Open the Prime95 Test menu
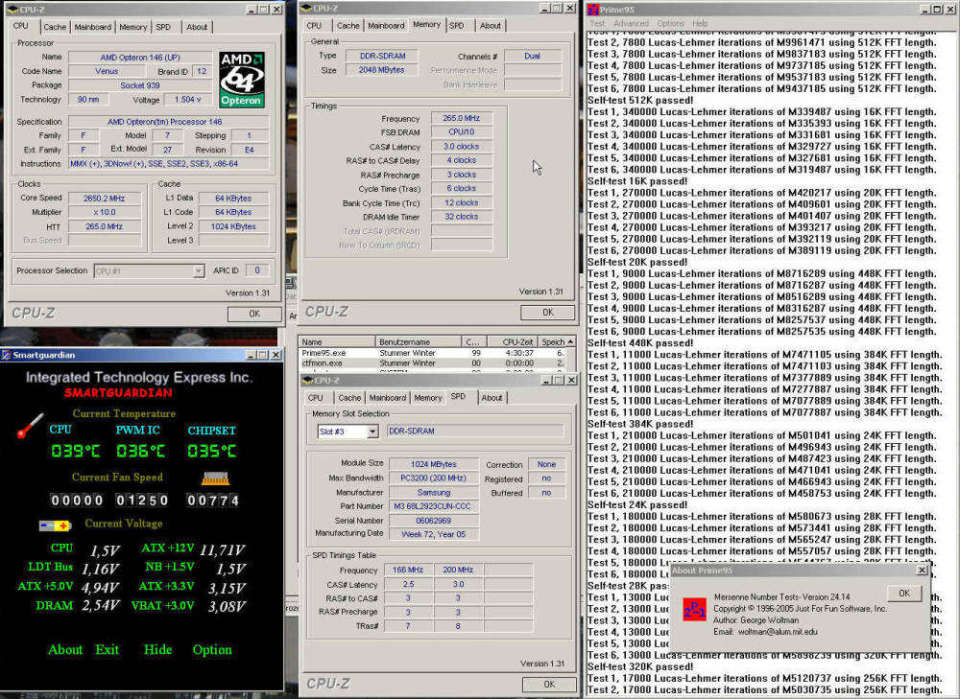The width and height of the screenshot is (960, 699). coord(597,23)
